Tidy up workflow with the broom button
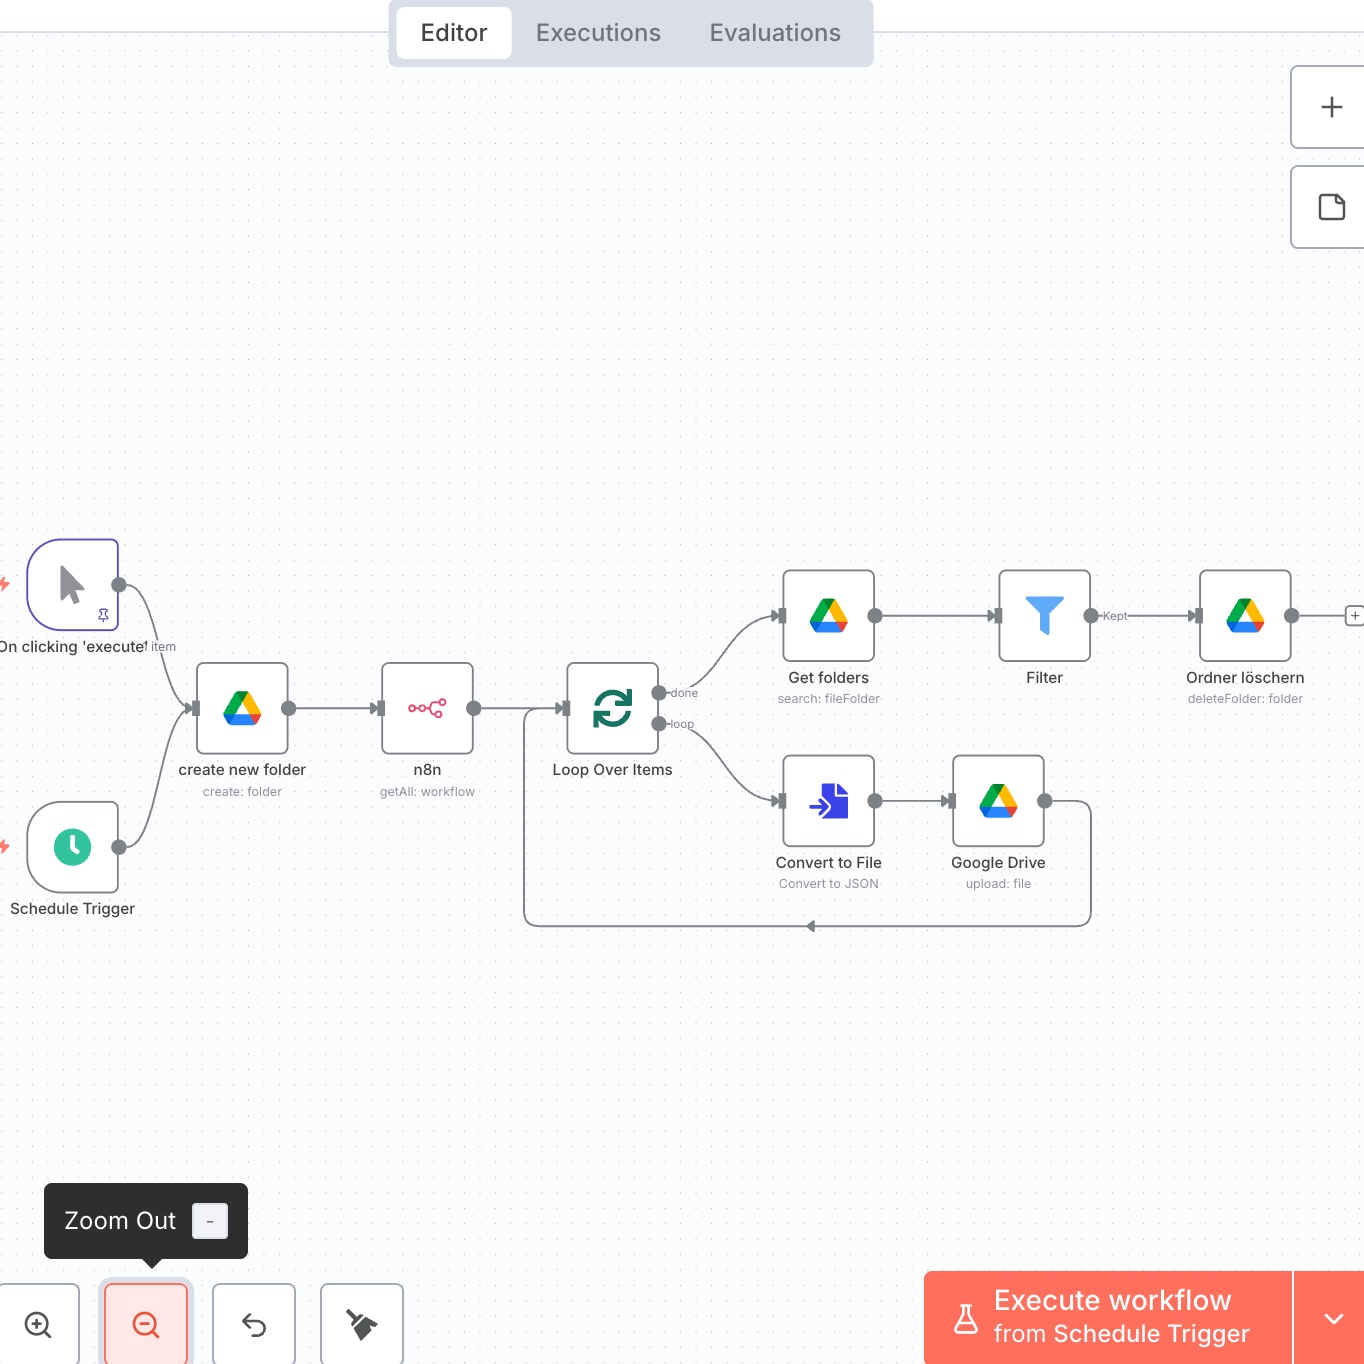 coord(362,1324)
